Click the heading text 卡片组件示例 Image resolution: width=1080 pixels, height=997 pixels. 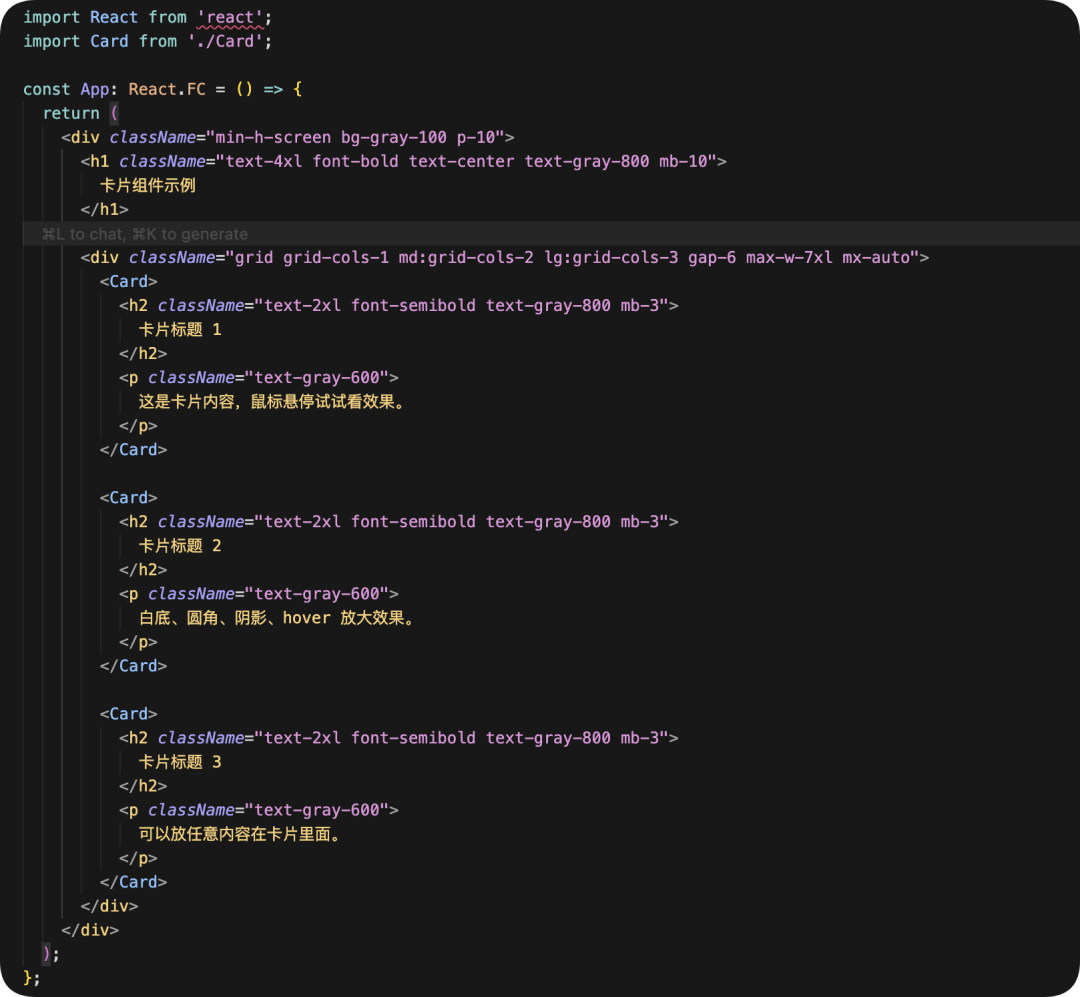[x=147, y=185]
